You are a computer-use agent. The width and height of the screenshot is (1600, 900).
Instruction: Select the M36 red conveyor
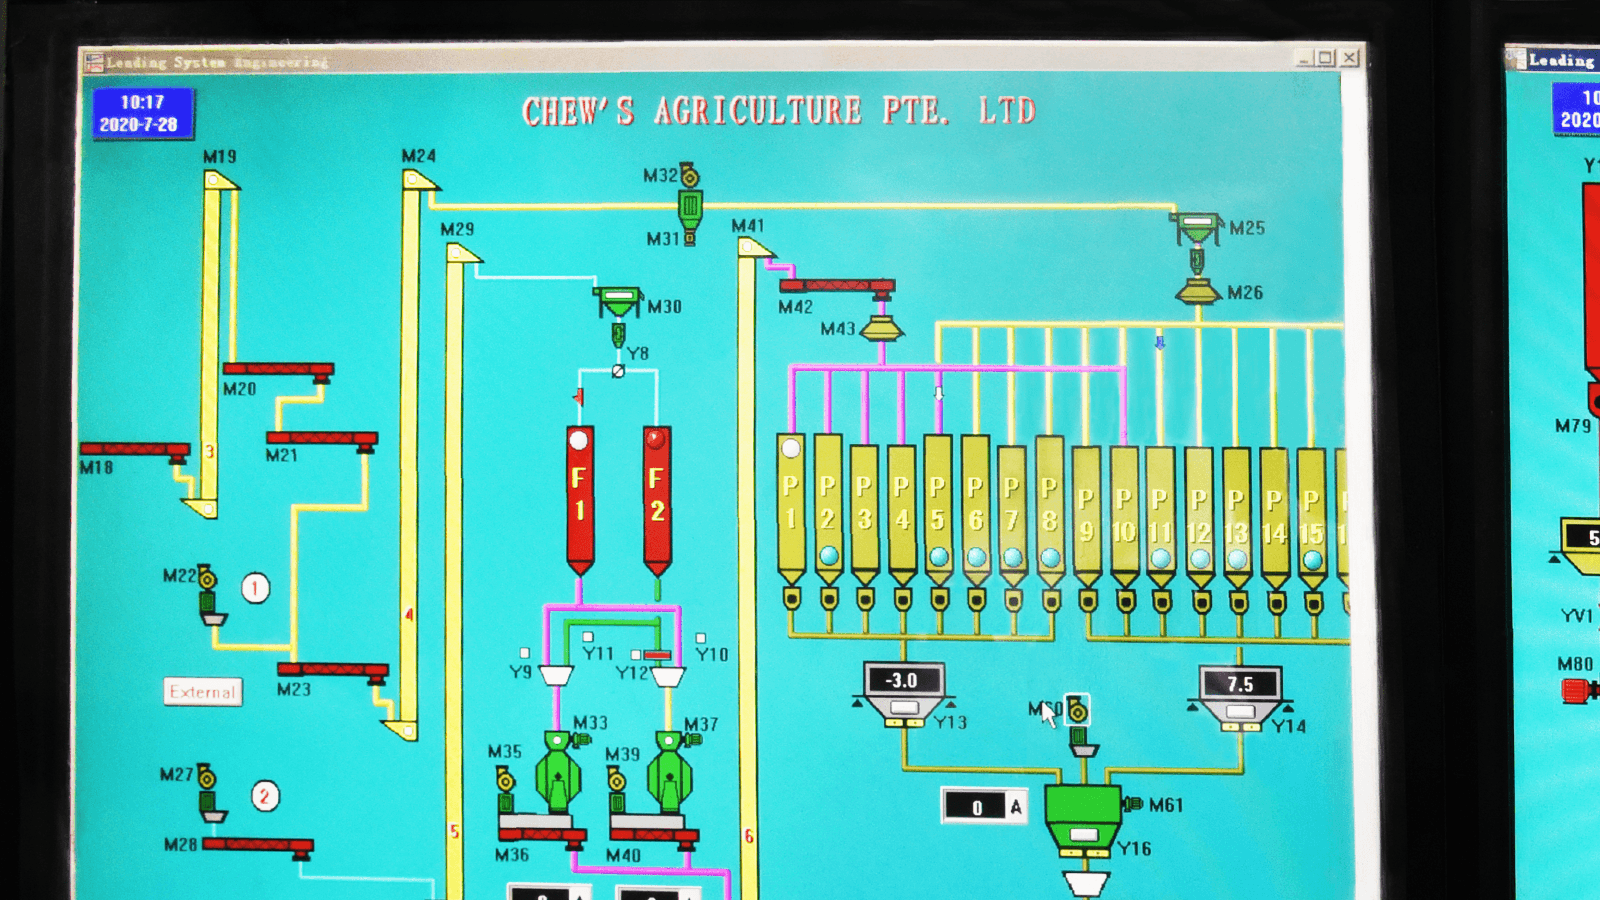(542, 835)
